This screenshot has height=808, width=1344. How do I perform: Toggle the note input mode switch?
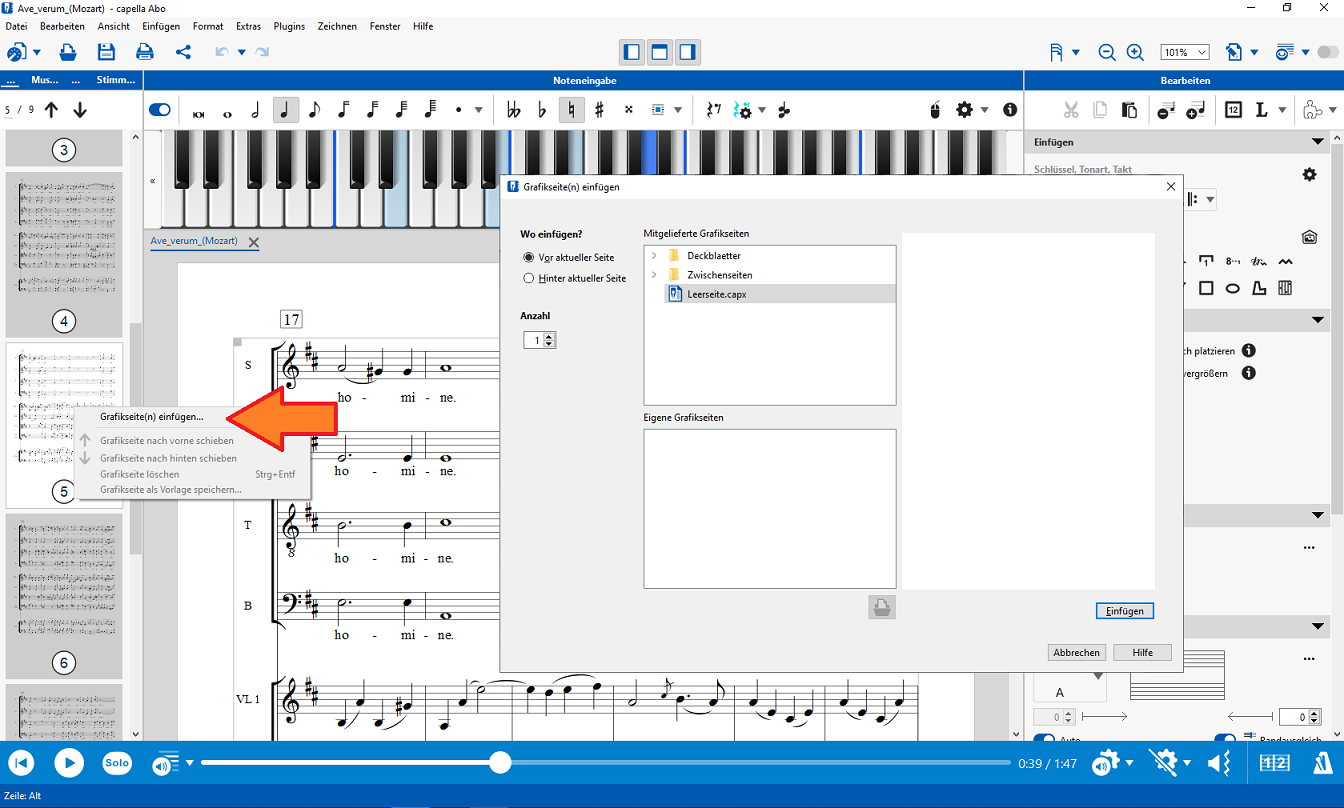pos(160,110)
